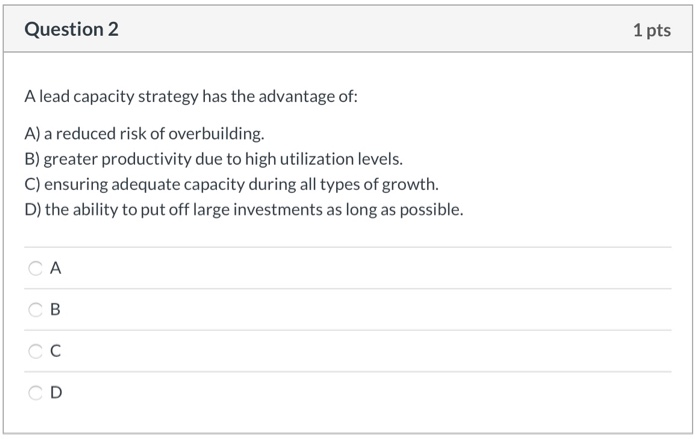Click the letter B answer label
The width and height of the screenshot is (700, 439).
coord(55,309)
